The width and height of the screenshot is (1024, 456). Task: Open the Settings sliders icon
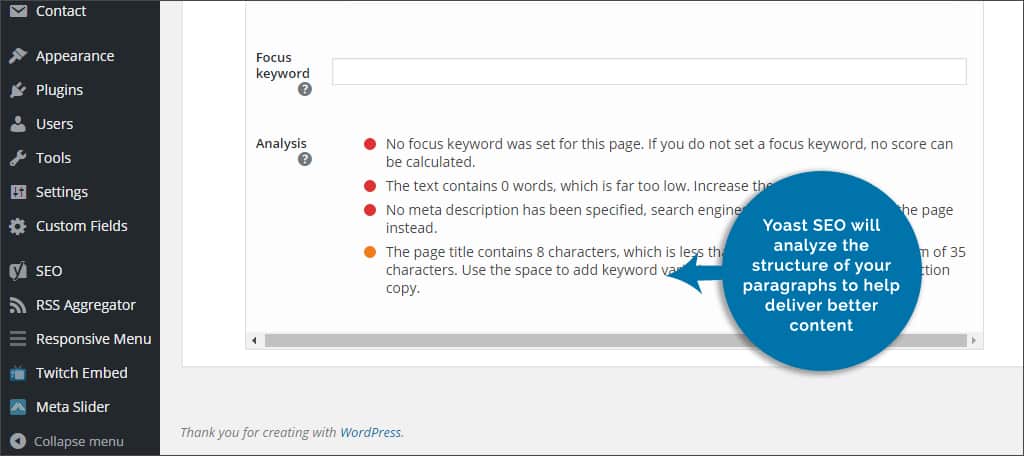tap(18, 192)
